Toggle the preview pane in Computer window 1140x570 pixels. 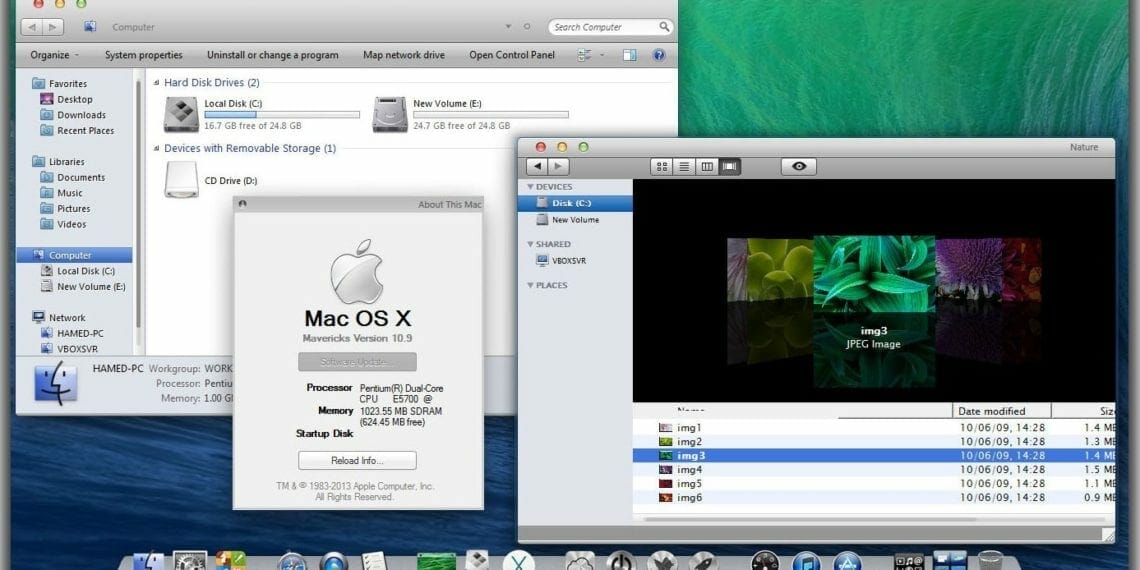(630, 55)
